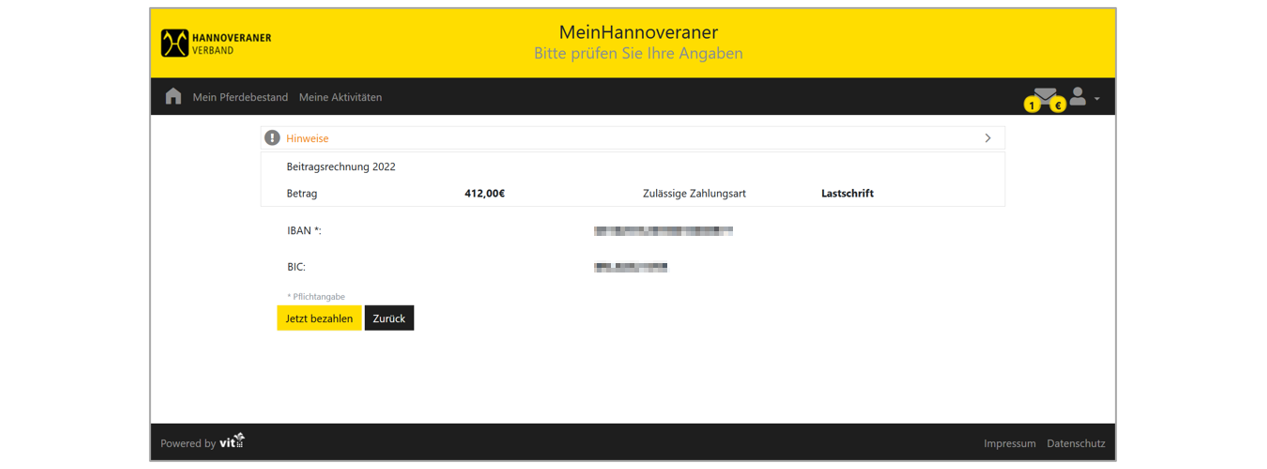Click the Jetzt bezahlen button
The image size is (1267, 469).
(x=319, y=318)
